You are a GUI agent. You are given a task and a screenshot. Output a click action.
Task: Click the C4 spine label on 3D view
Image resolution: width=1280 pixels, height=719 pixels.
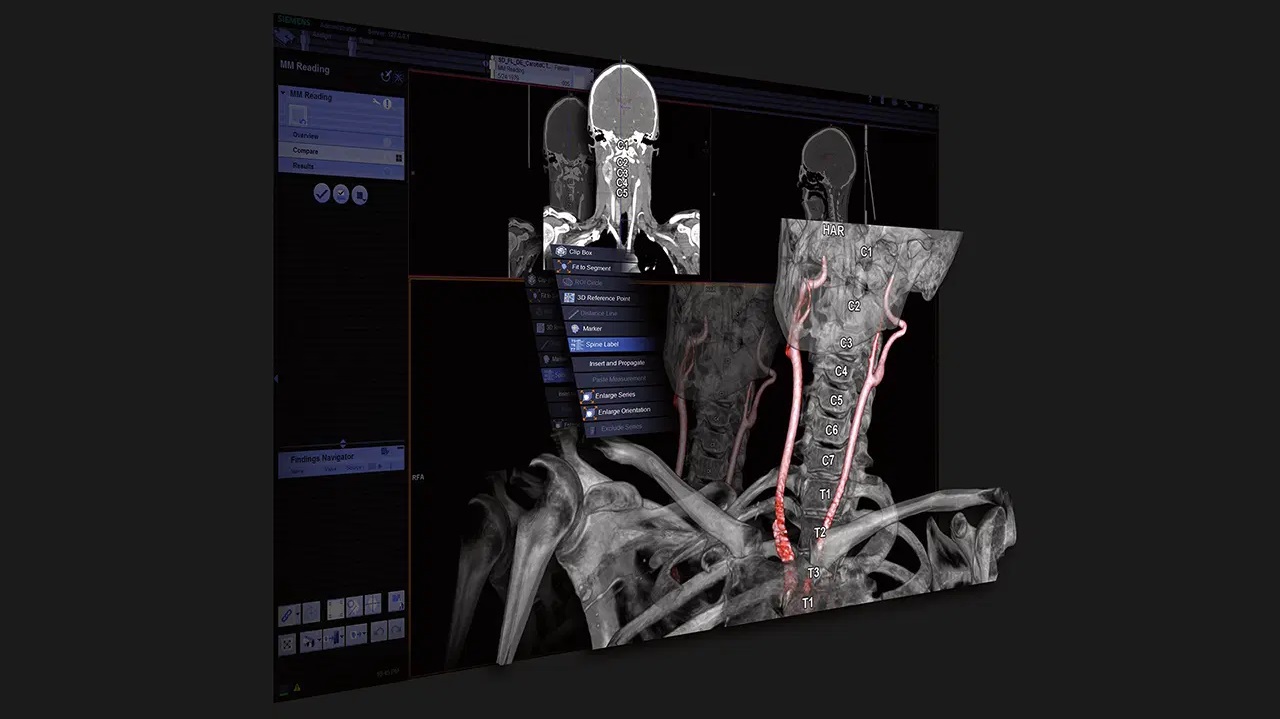pyautogui.click(x=841, y=371)
